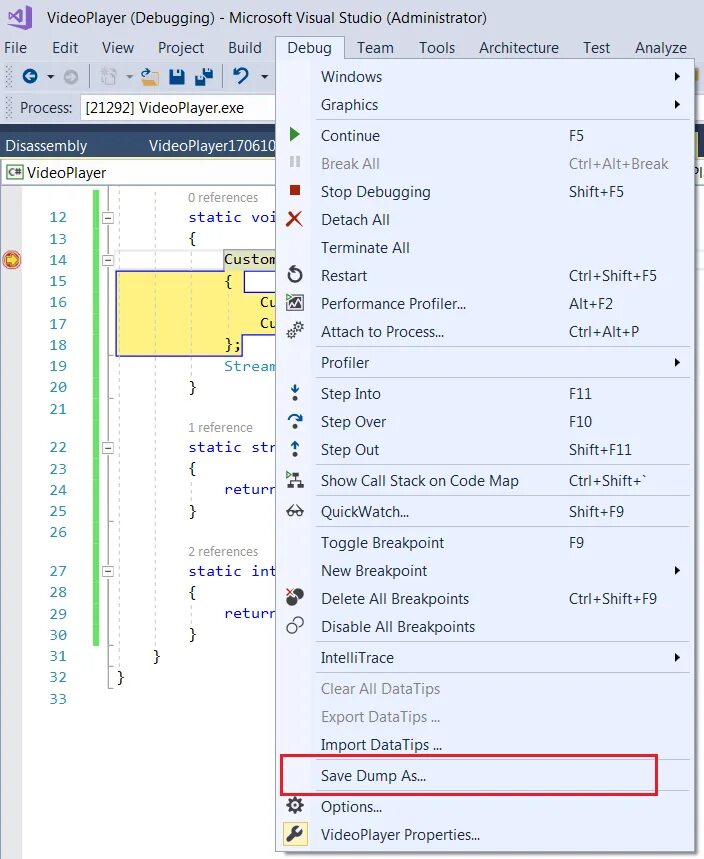Click the Options gear icon
This screenshot has height=859, width=704.
tap(295, 805)
